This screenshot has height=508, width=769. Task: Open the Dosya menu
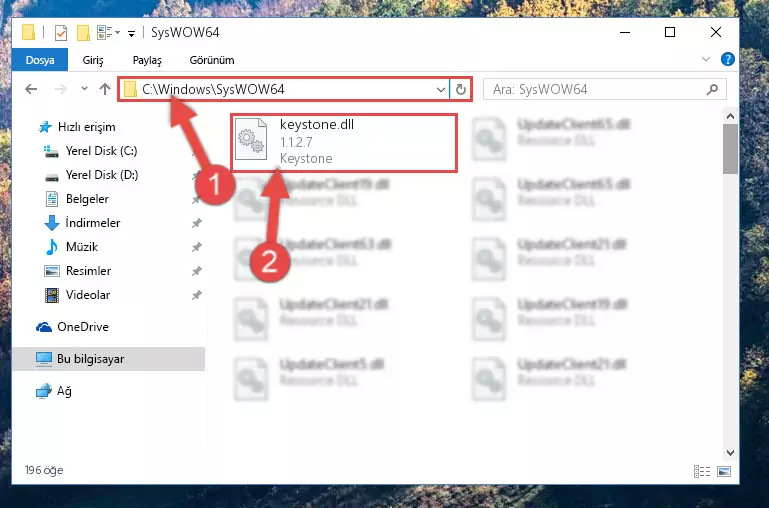[40, 60]
